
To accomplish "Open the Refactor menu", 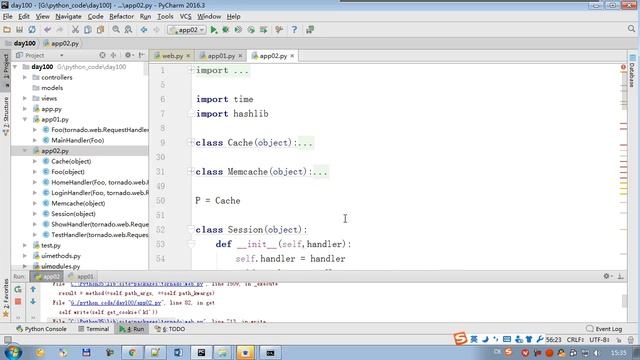I will (121, 16).
